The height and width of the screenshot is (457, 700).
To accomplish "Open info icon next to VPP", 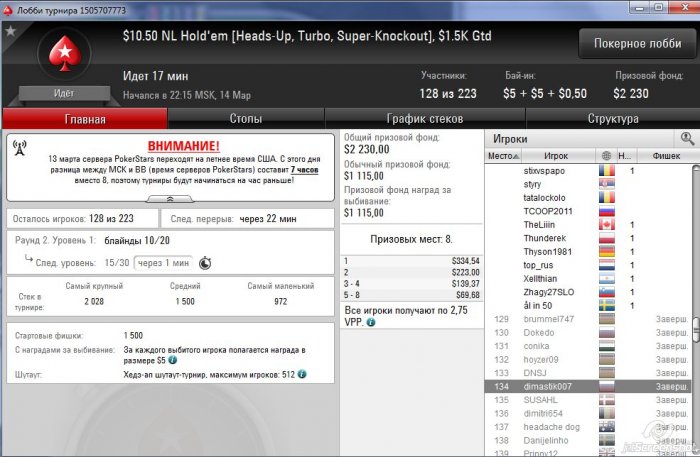I will tap(371, 322).
